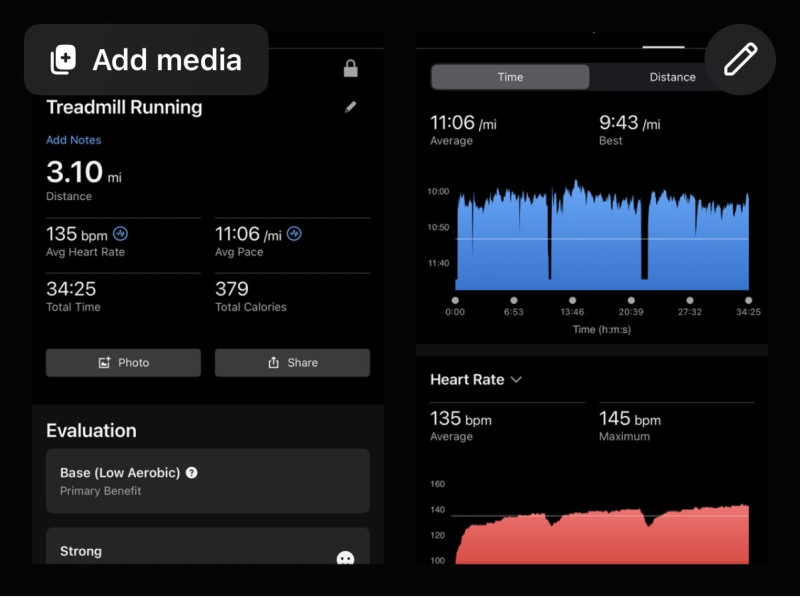Select the 27:32 marker on pace timeline

(x=689, y=300)
